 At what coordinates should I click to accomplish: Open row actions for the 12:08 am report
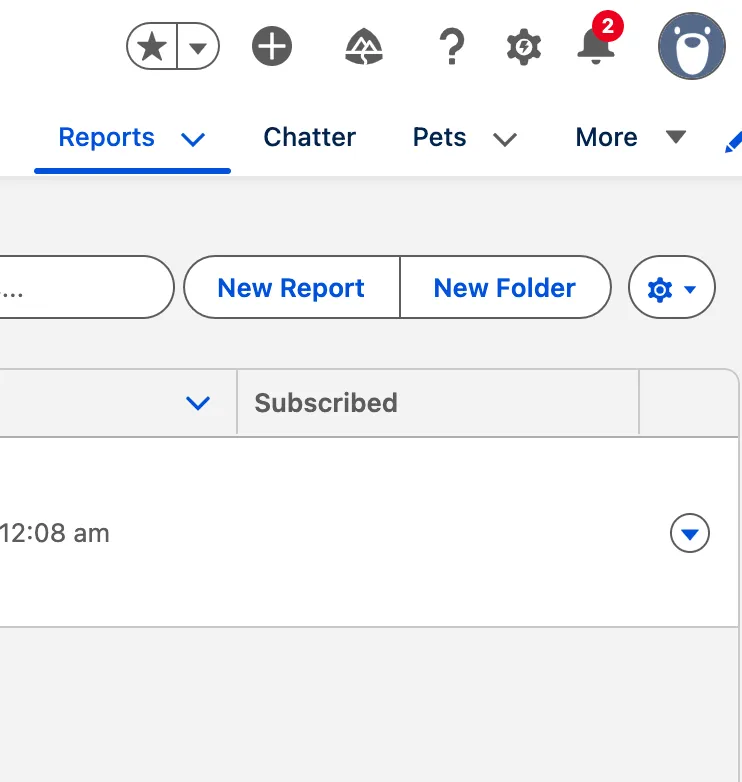point(690,533)
